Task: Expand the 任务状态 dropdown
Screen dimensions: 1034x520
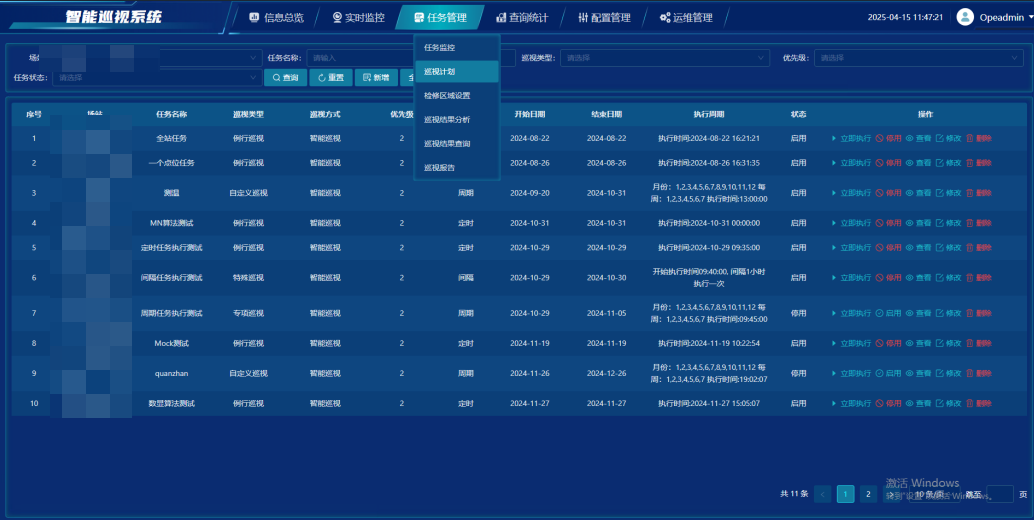Action: click(155, 77)
